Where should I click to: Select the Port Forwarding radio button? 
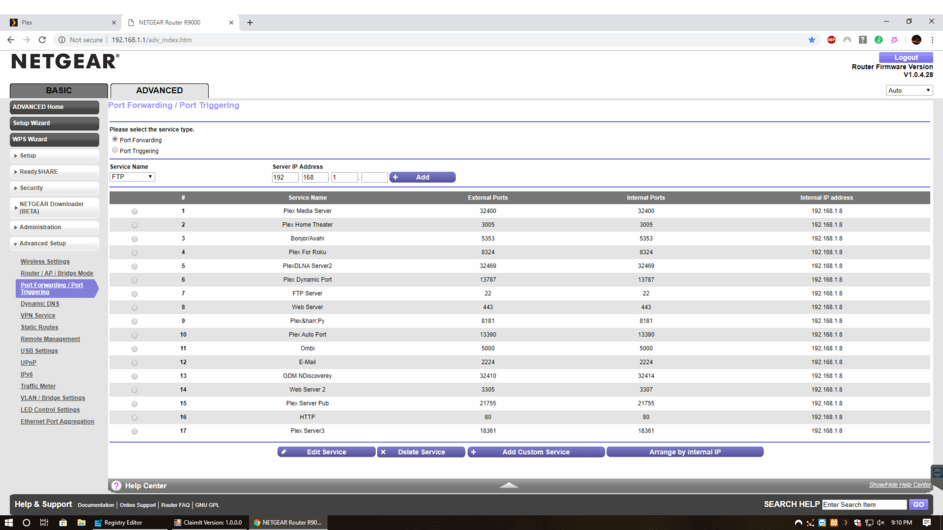pos(115,140)
